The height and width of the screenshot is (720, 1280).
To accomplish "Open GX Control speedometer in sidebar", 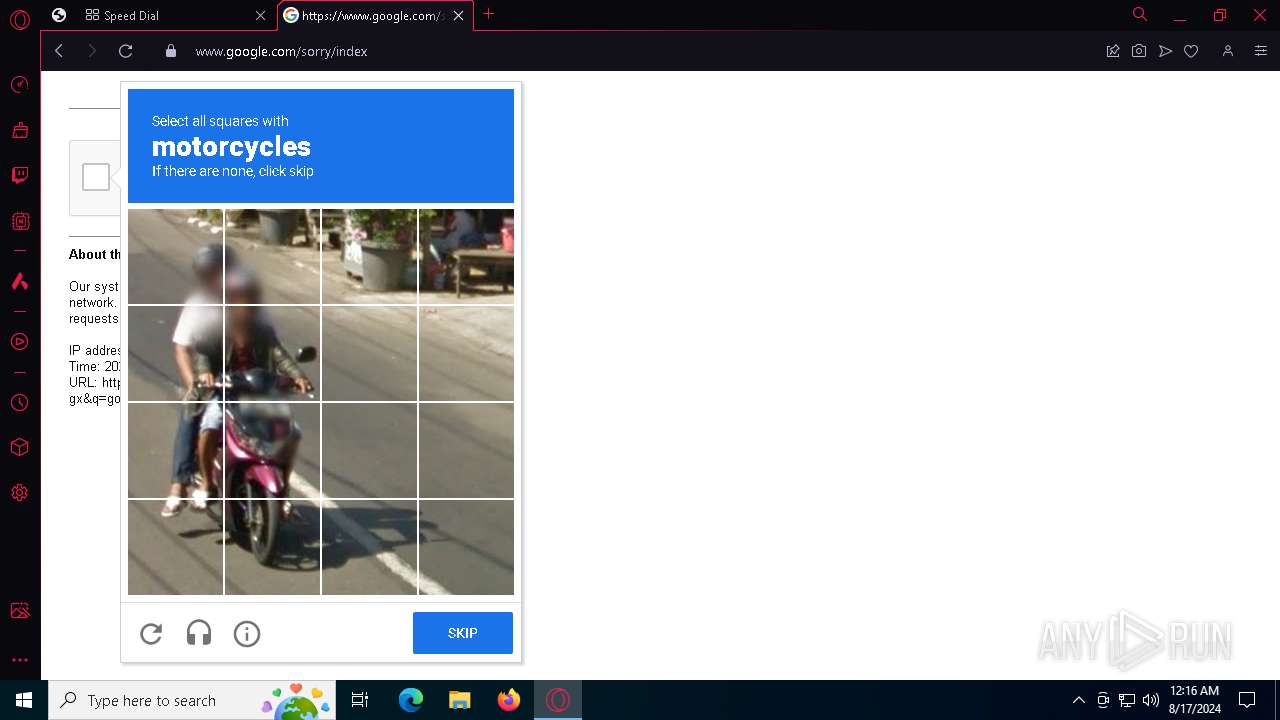I will (x=19, y=85).
